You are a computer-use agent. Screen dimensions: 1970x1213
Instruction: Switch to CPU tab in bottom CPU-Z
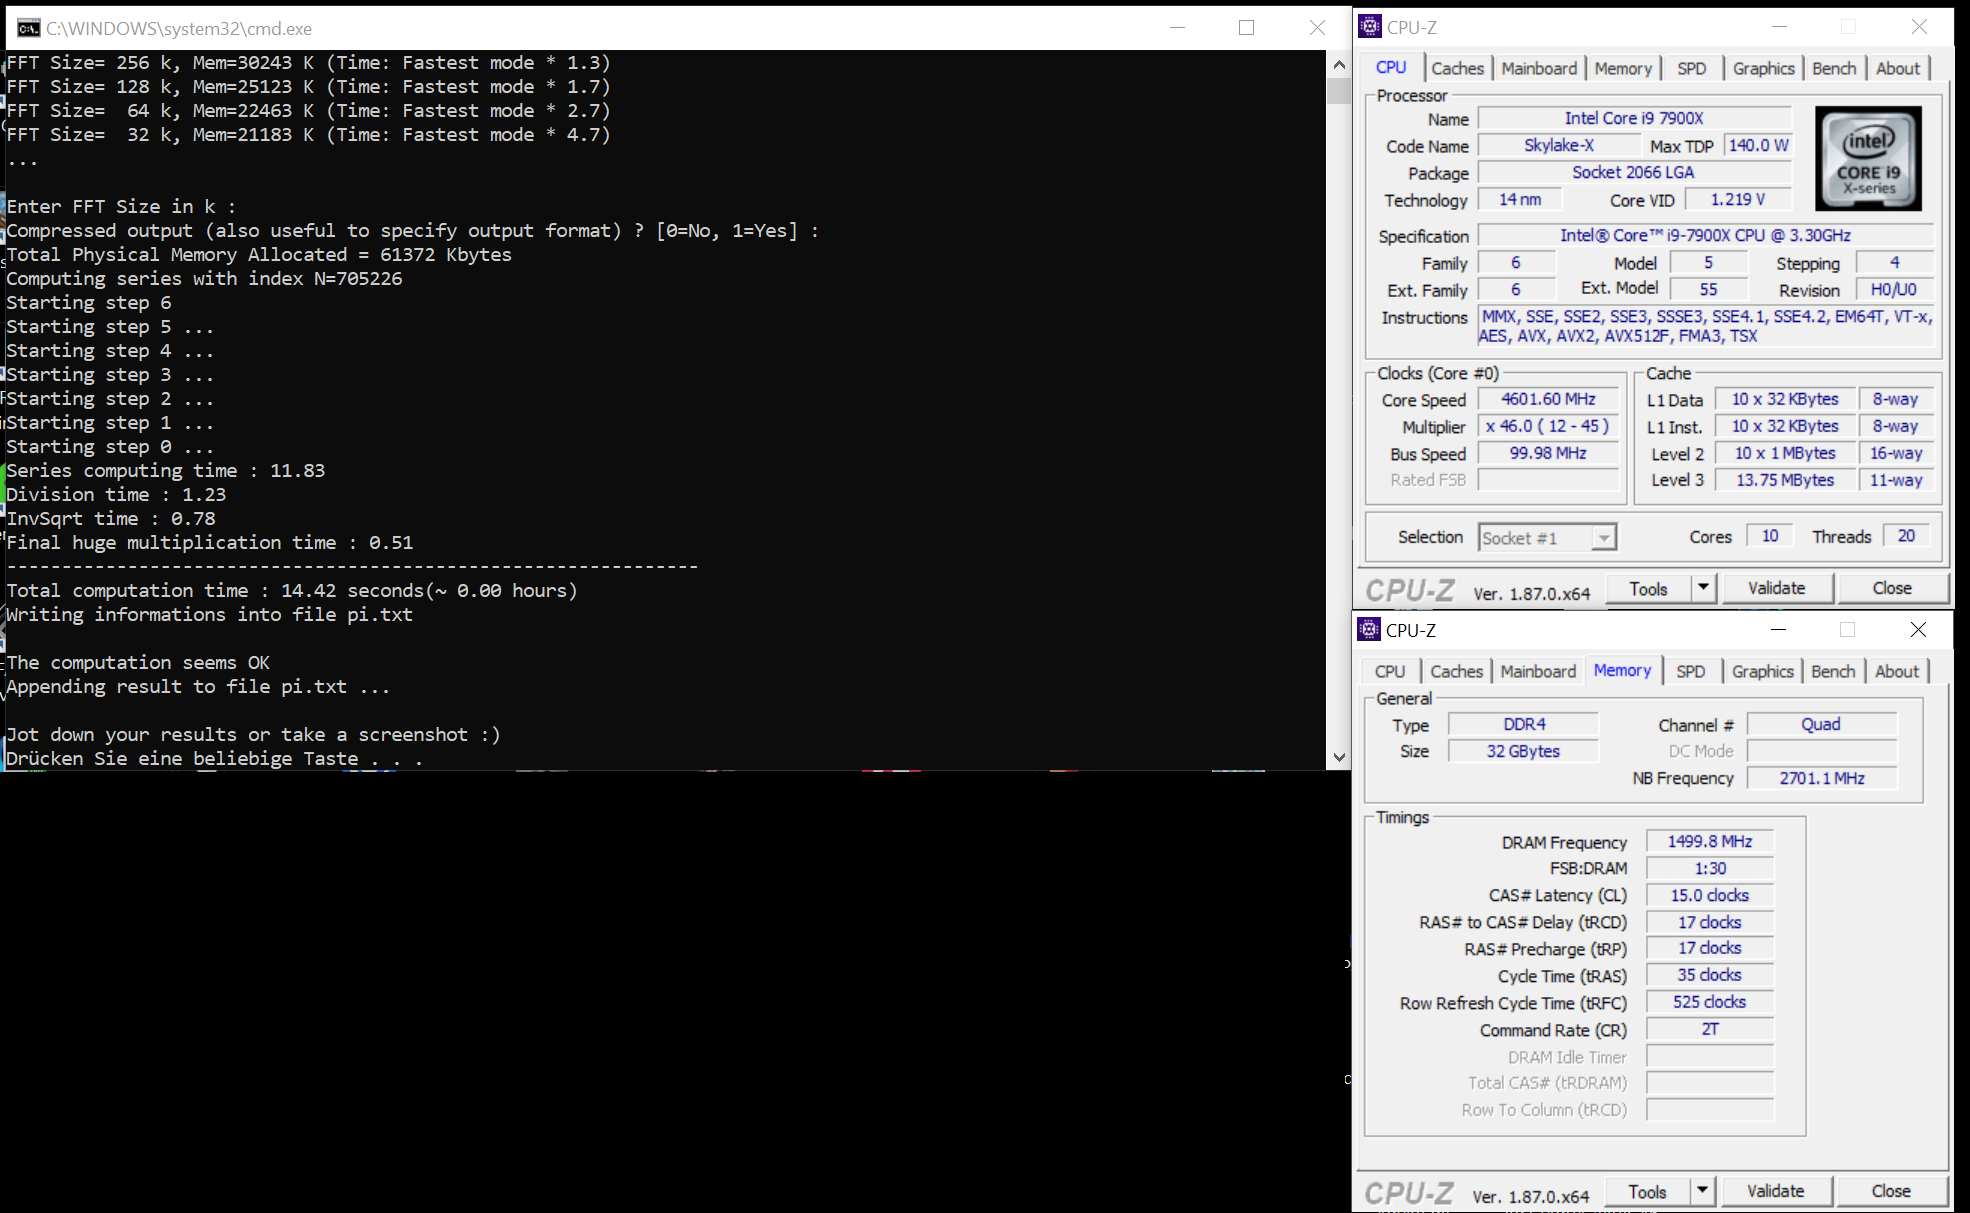coord(1390,671)
